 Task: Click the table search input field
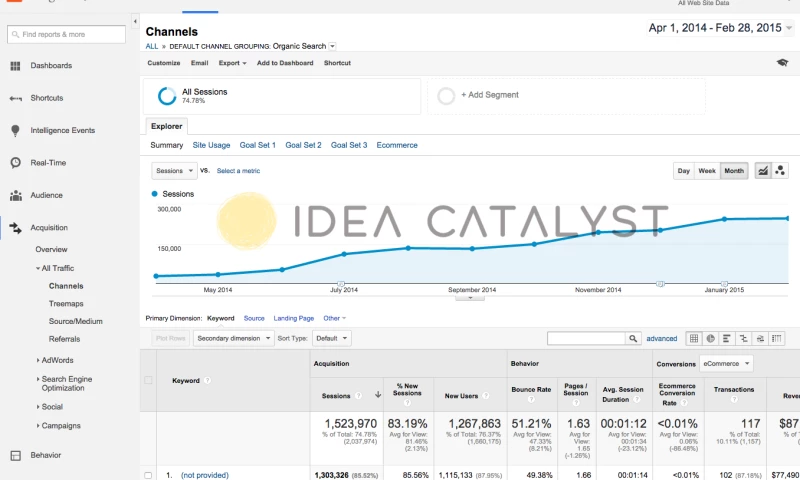[x=586, y=338]
